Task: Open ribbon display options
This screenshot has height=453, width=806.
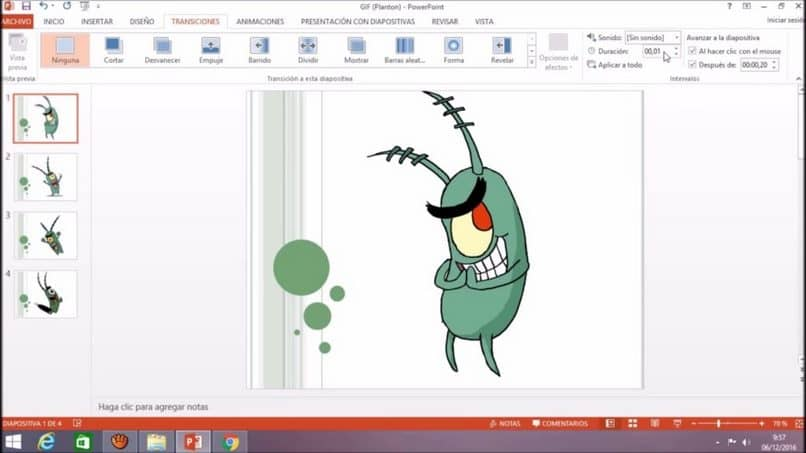Action: (x=746, y=6)
